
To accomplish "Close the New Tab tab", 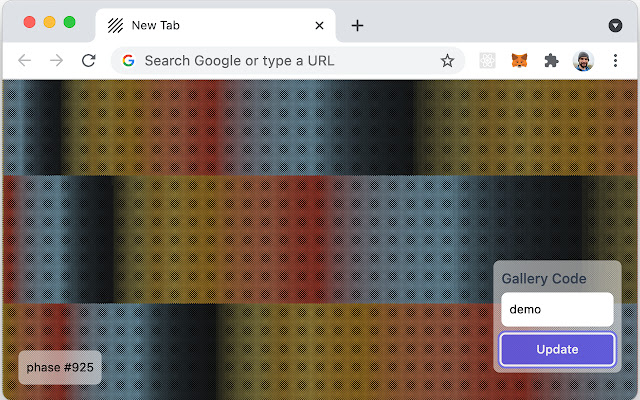I will click(x=319, y=26).
